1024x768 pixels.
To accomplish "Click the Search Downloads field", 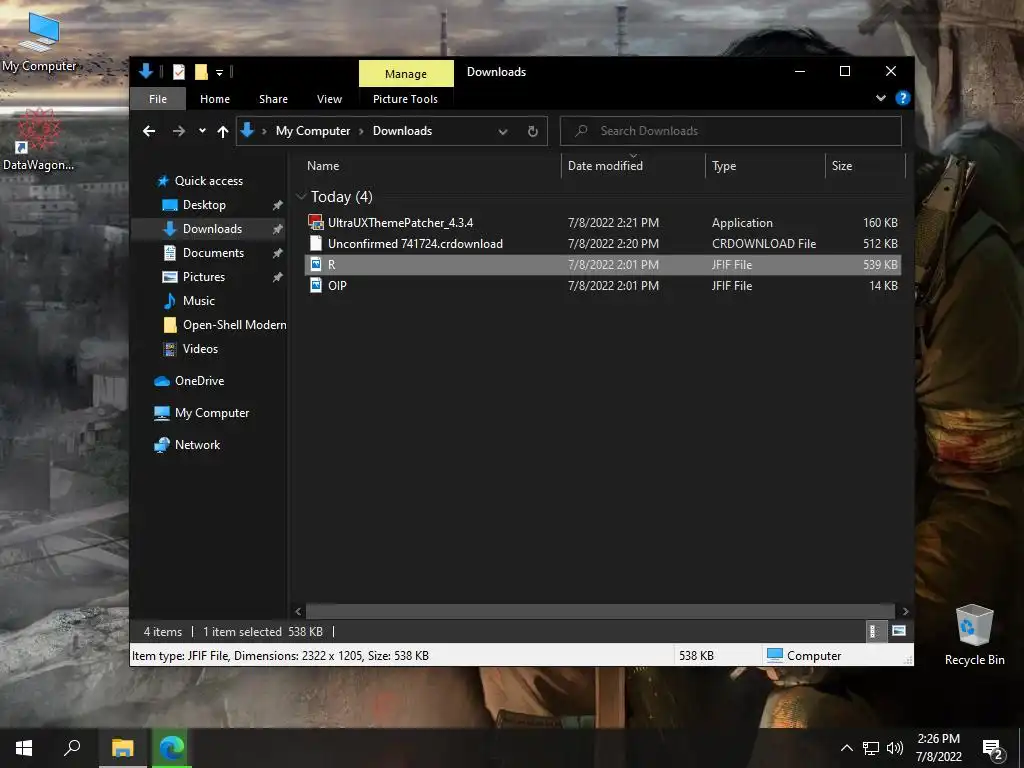I will tap(731, 131).
